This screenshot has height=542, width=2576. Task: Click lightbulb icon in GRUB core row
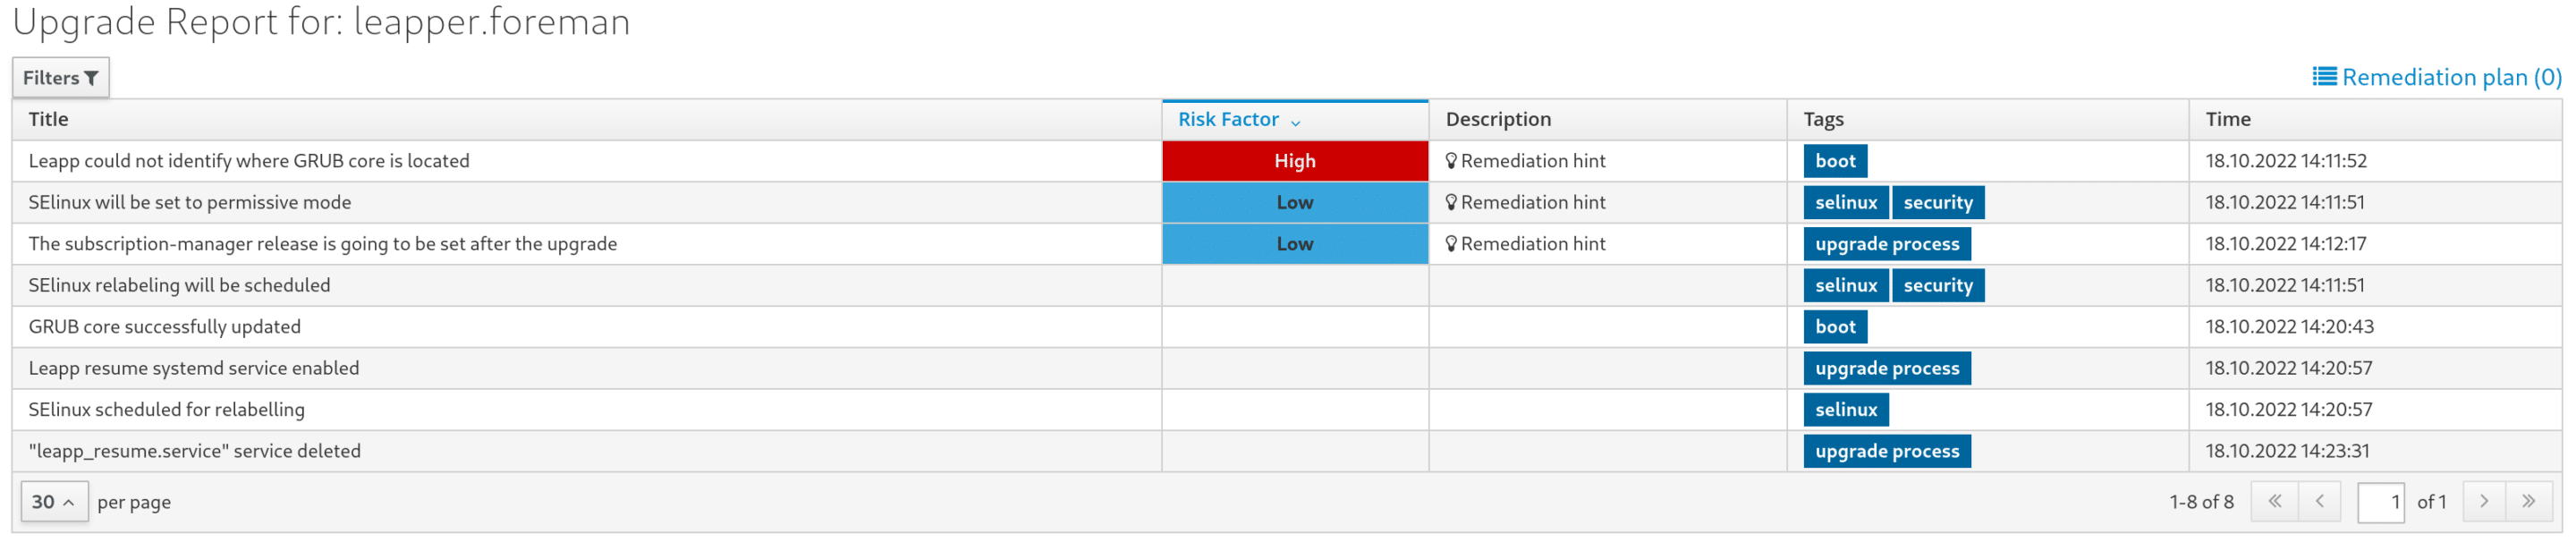(1451, 161)
